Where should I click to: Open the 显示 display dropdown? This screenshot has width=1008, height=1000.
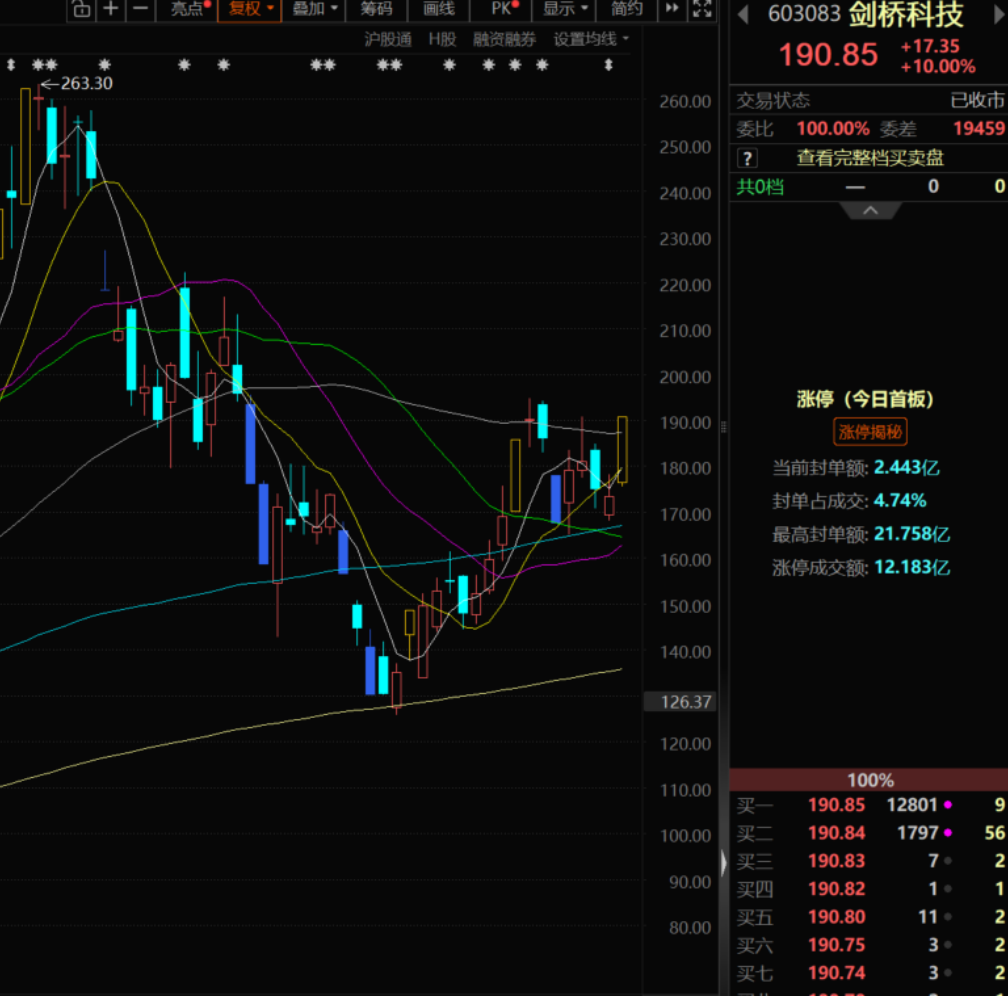564,9
